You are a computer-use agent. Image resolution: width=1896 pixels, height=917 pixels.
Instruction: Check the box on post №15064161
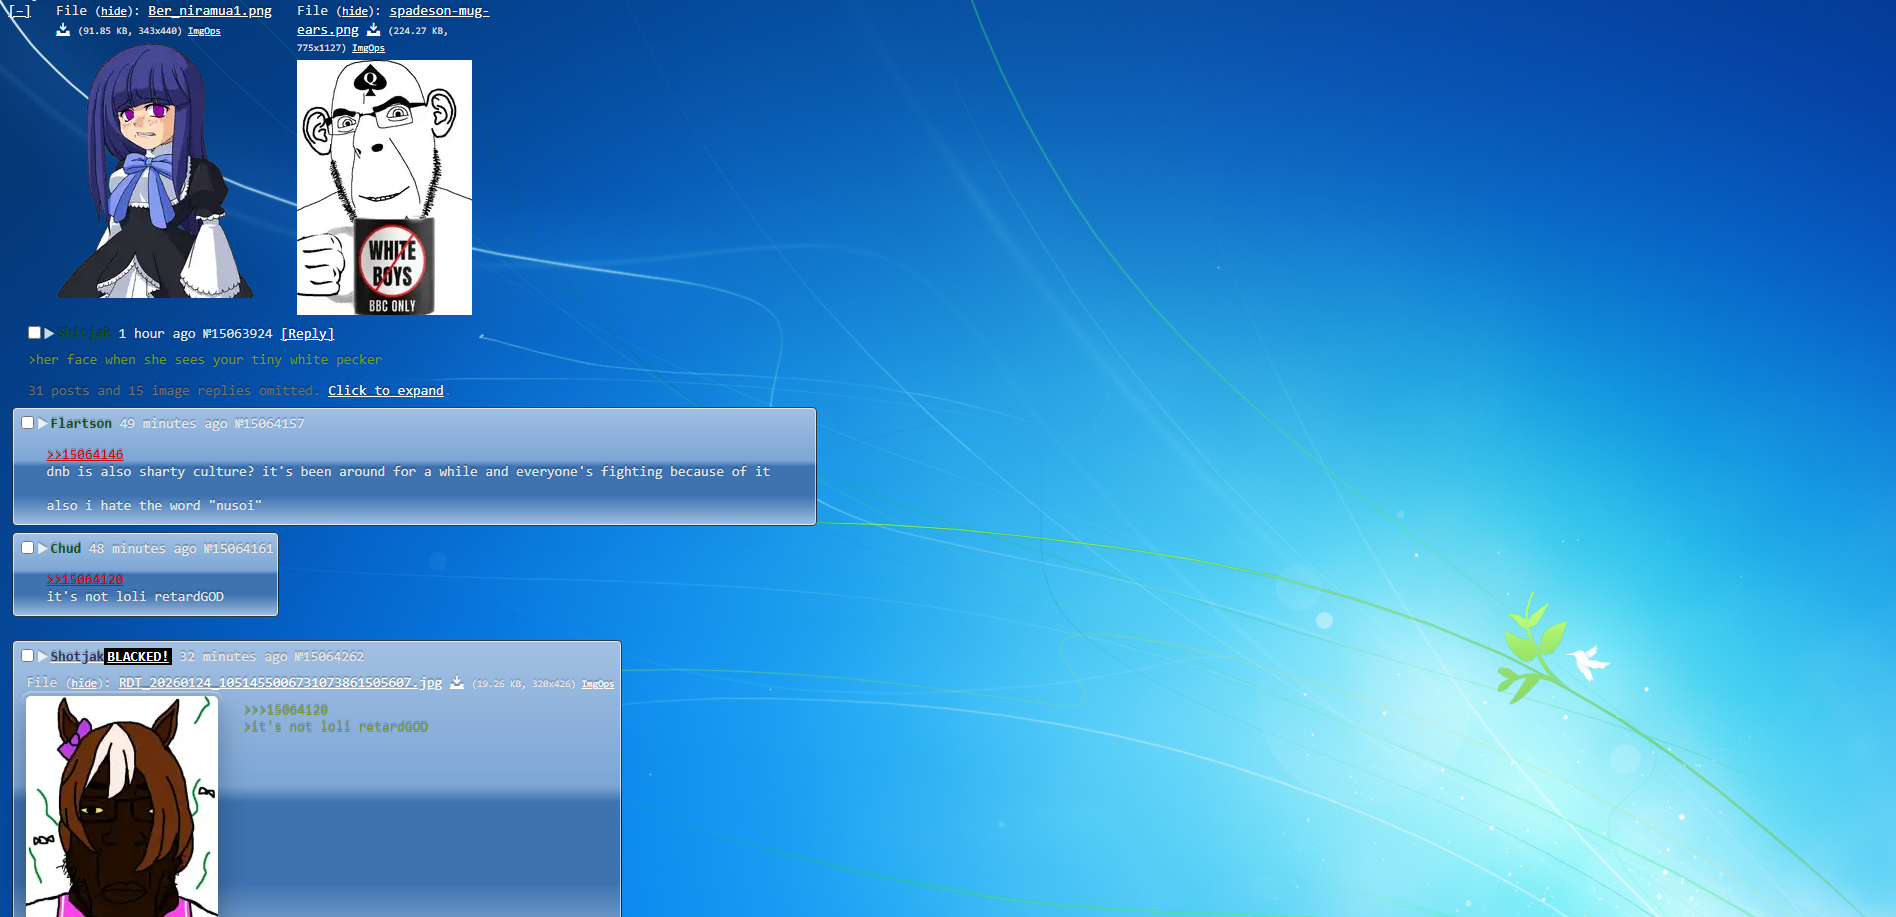pyautogui.click(x=28, y=548)
